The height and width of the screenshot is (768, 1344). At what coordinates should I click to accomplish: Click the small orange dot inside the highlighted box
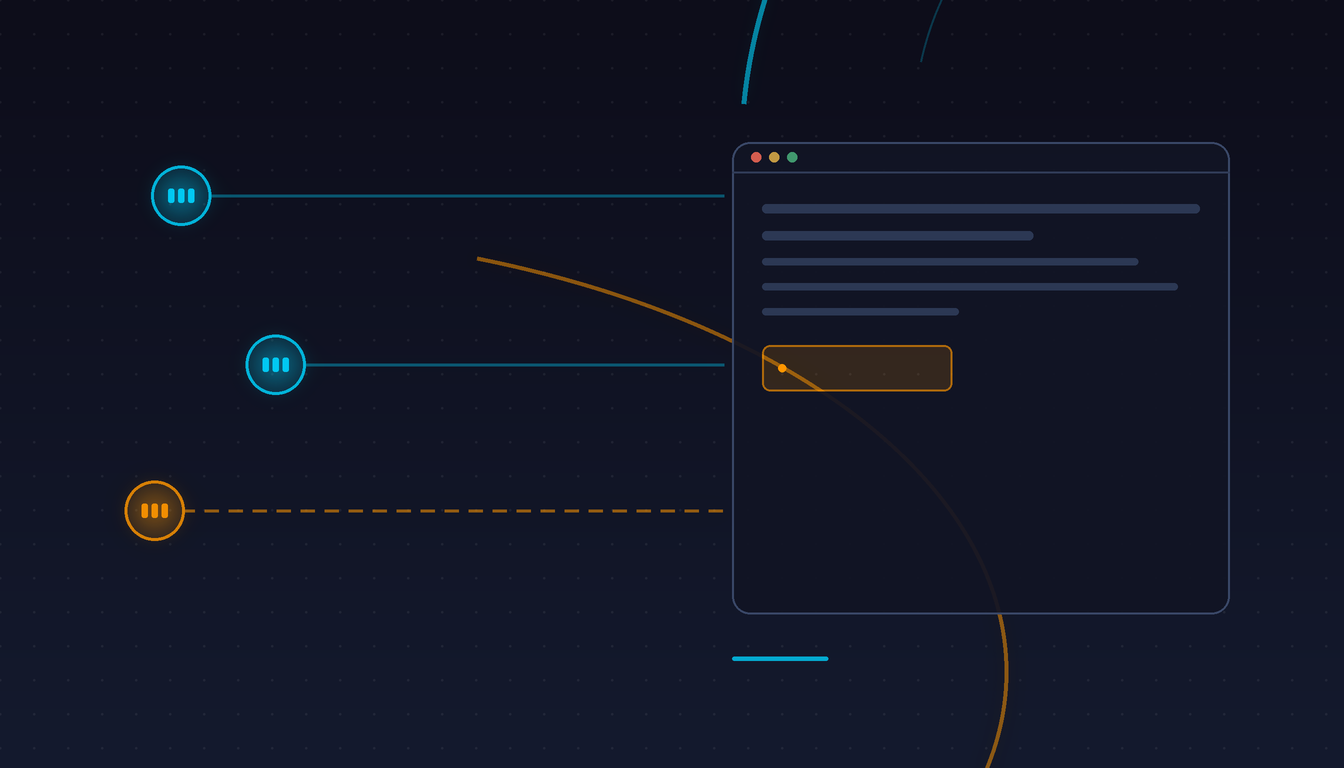pyautogui.click(x=782, y=368)
